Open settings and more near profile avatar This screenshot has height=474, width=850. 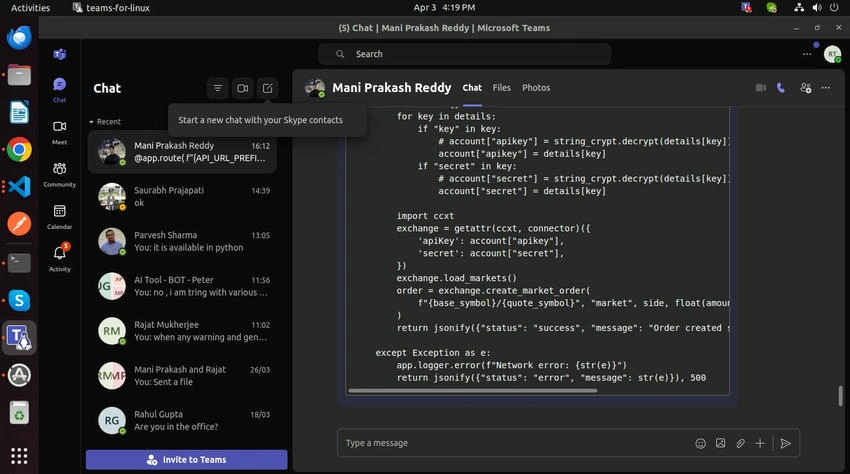pyautogui.click(x=807, y=54)
